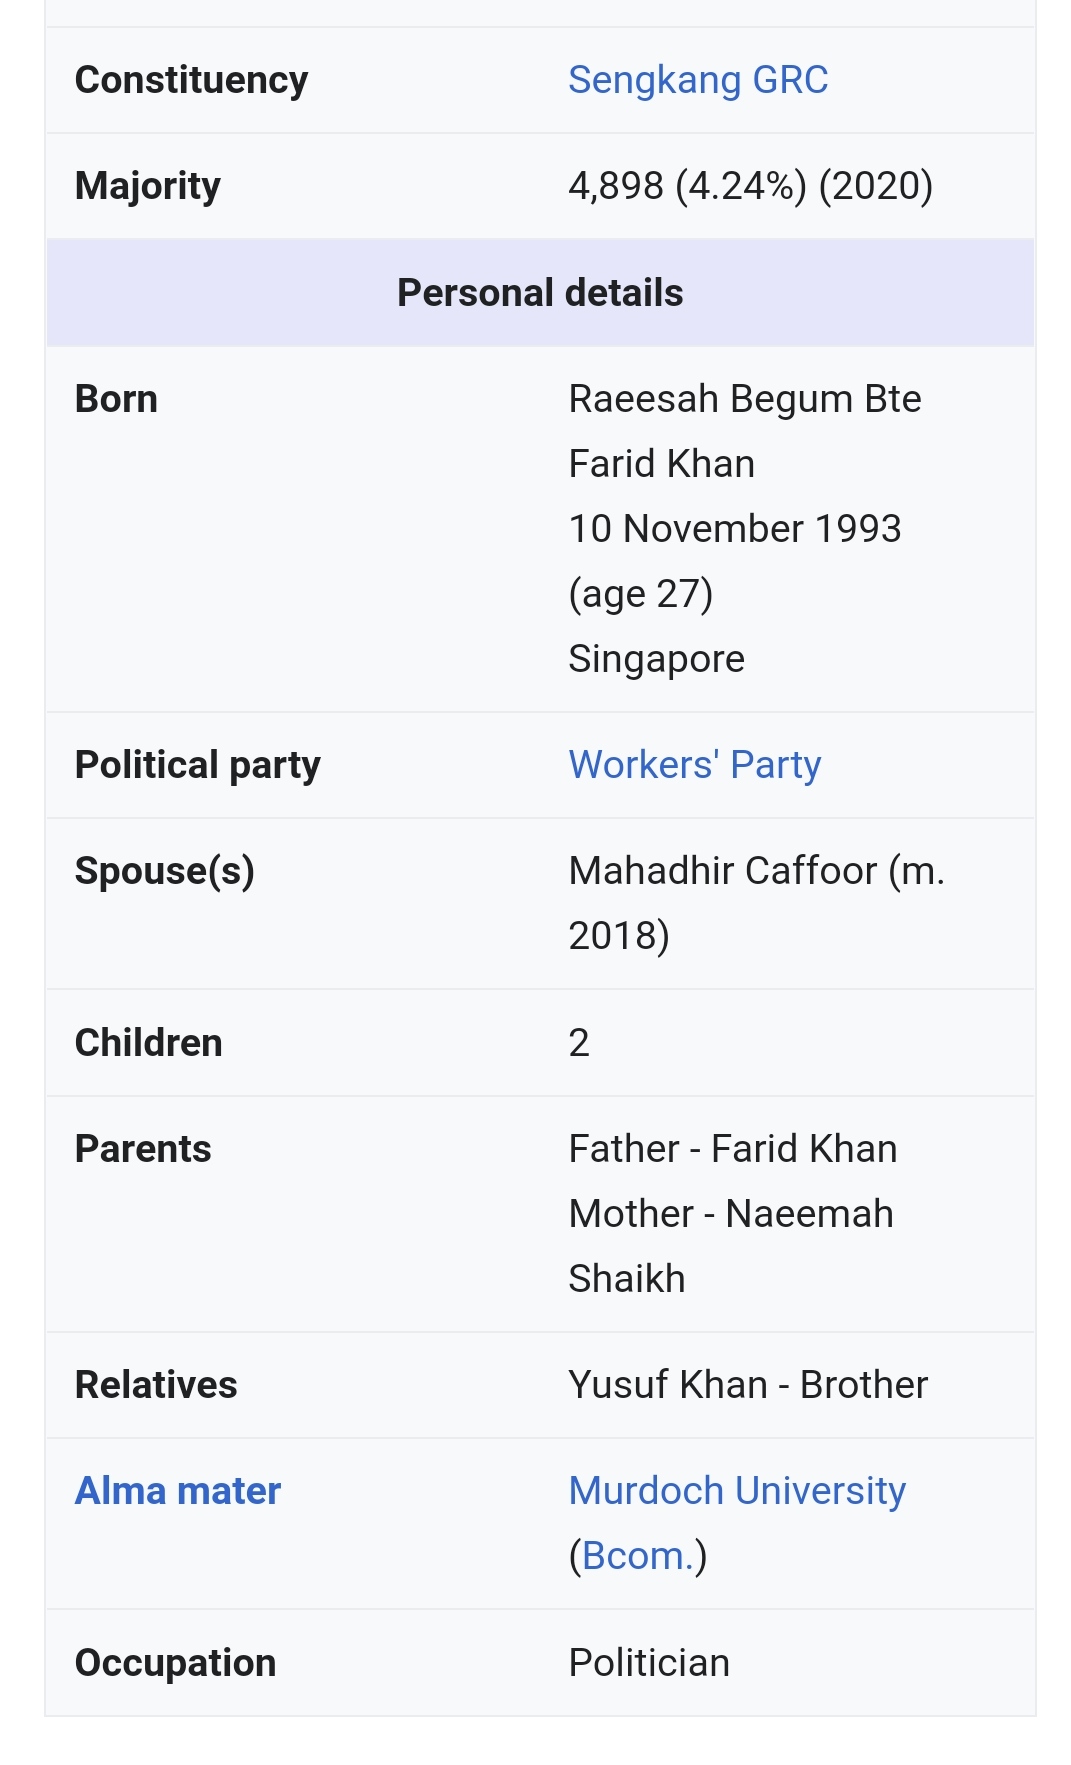Click the Alma mater label link
Viewport: 1071px width, 1765px height.
pos(178,1491)
